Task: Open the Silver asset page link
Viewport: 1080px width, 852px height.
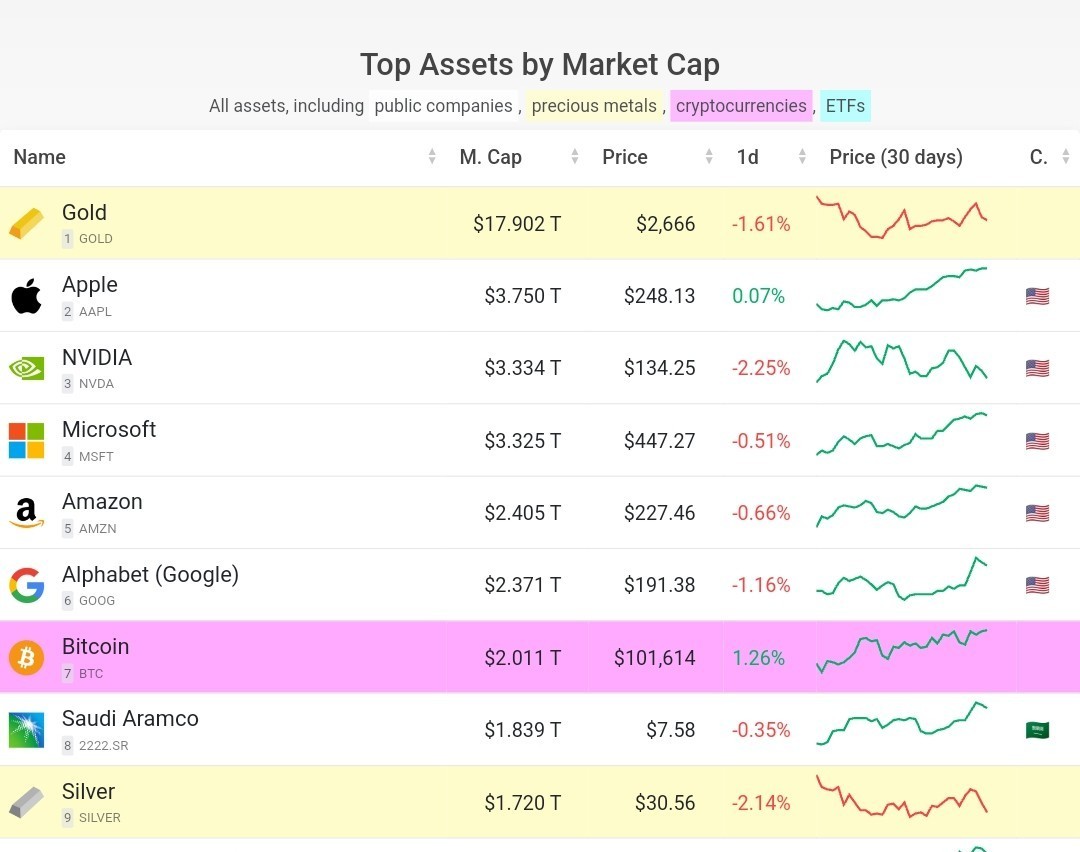Action: point(88,791)
